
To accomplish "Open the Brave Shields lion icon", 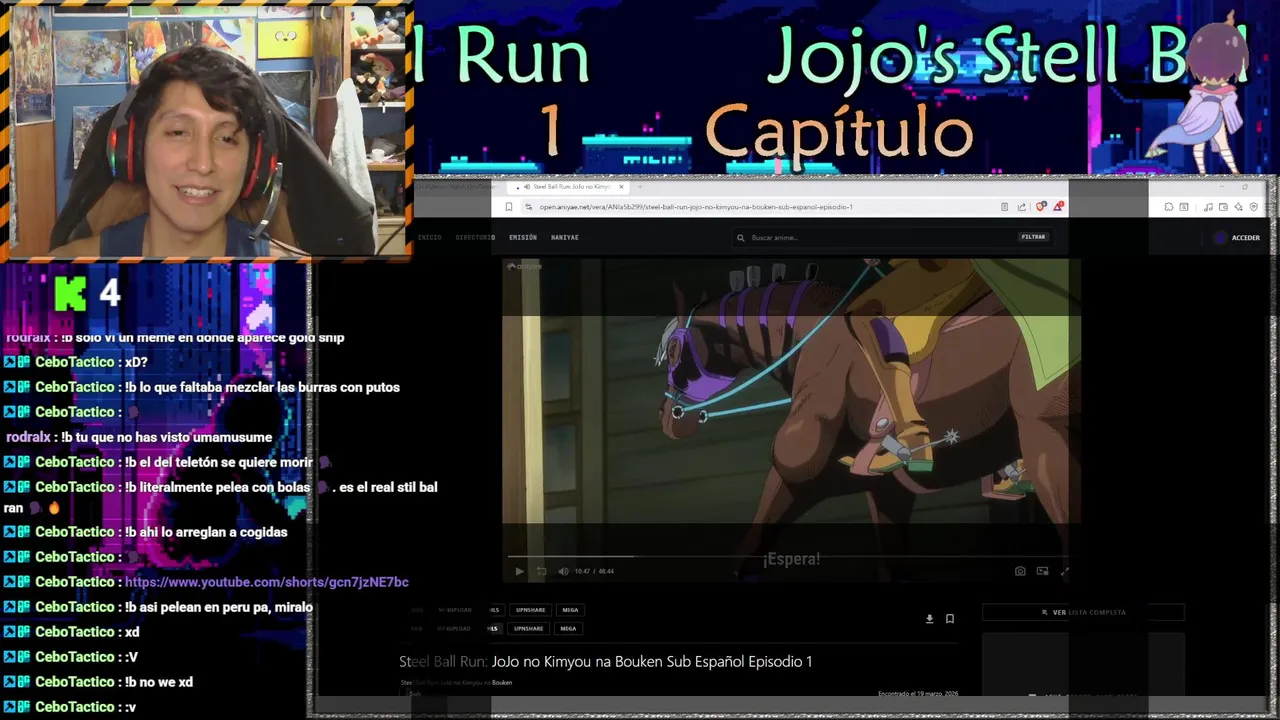I will (1041, 207).
